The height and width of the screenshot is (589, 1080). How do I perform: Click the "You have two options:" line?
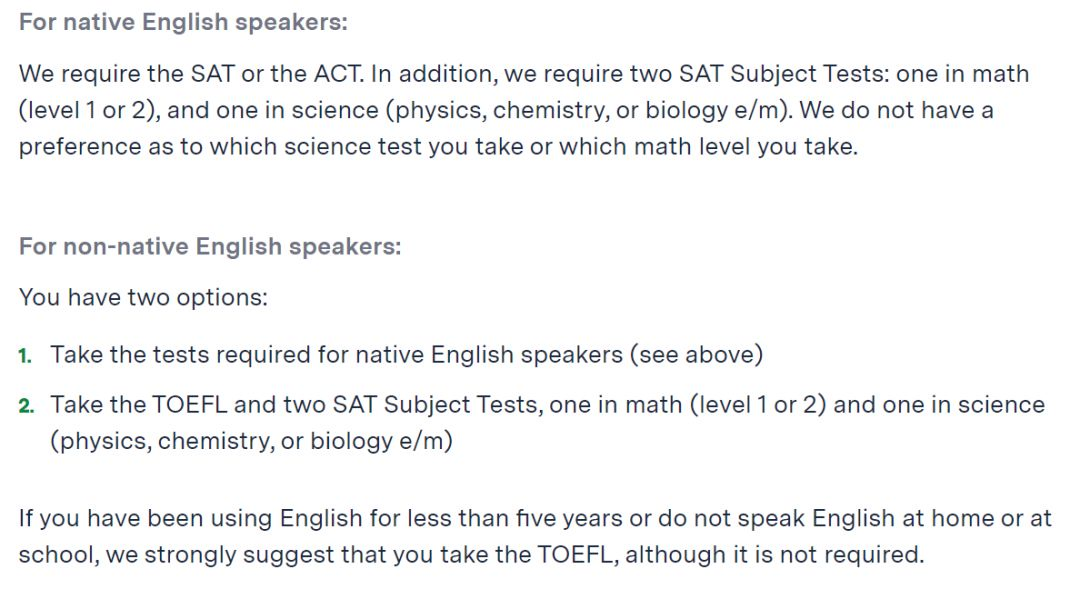tap(143, 298)
